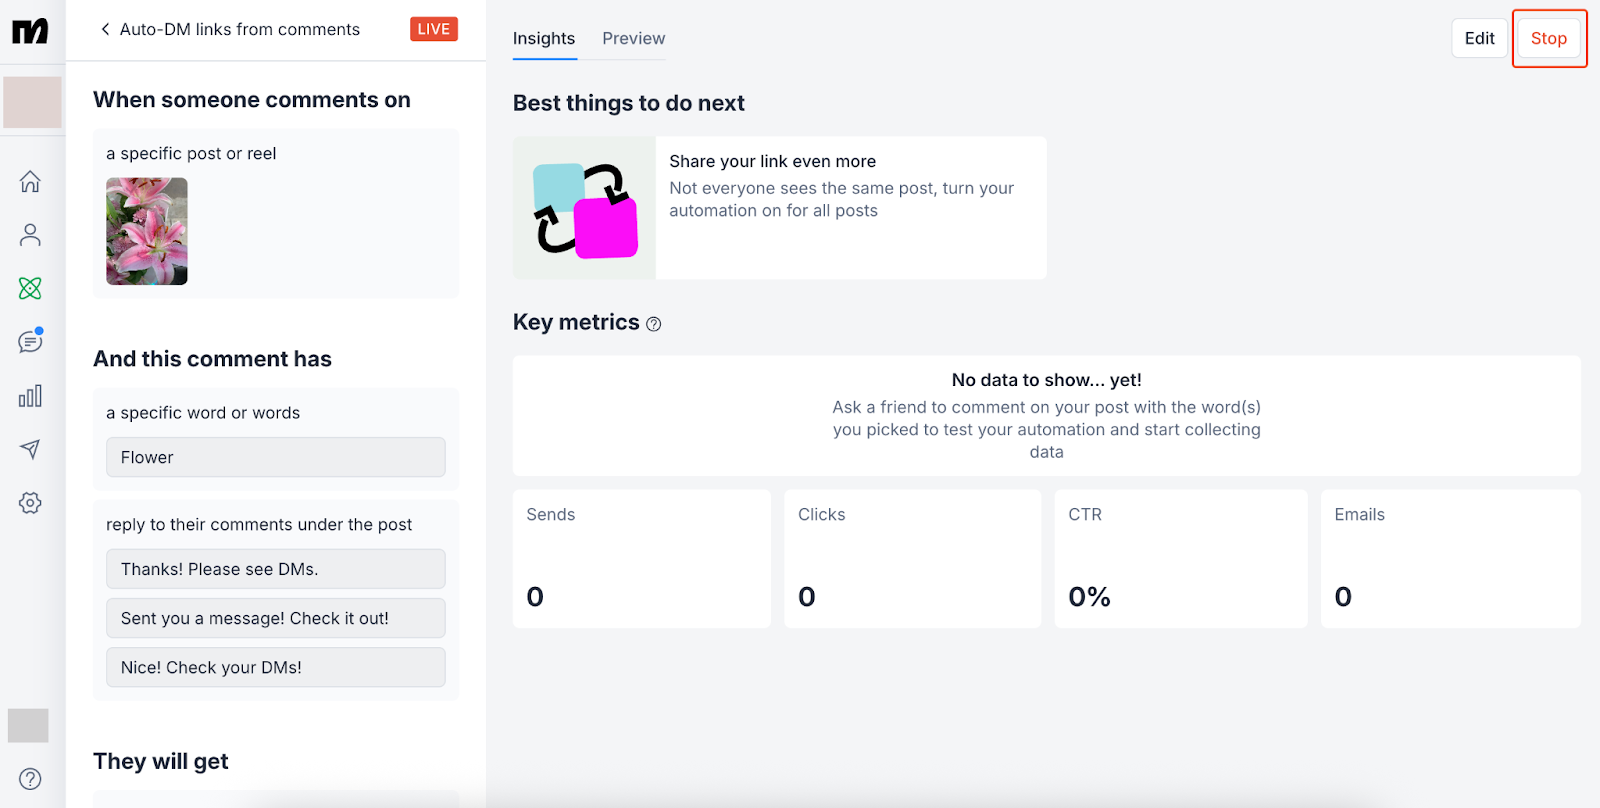Click the Flower keyword field
The width and height of the screenshot is (1600, 808).
(x=275, y=457)
